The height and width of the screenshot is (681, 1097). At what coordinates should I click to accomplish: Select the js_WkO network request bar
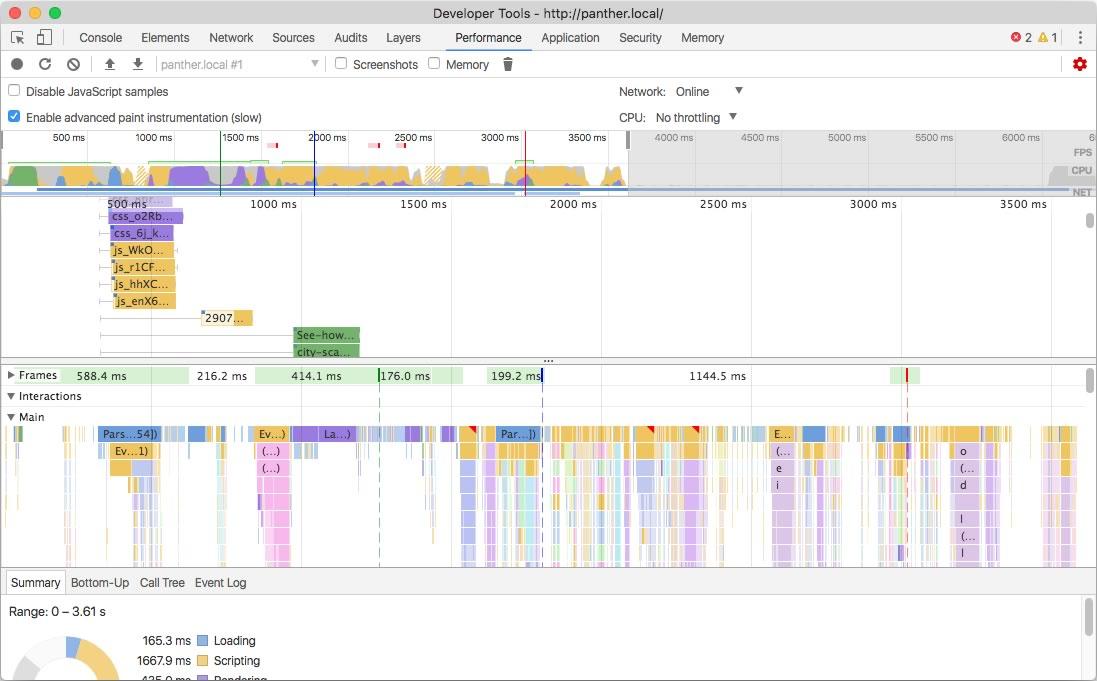[142, 250]
